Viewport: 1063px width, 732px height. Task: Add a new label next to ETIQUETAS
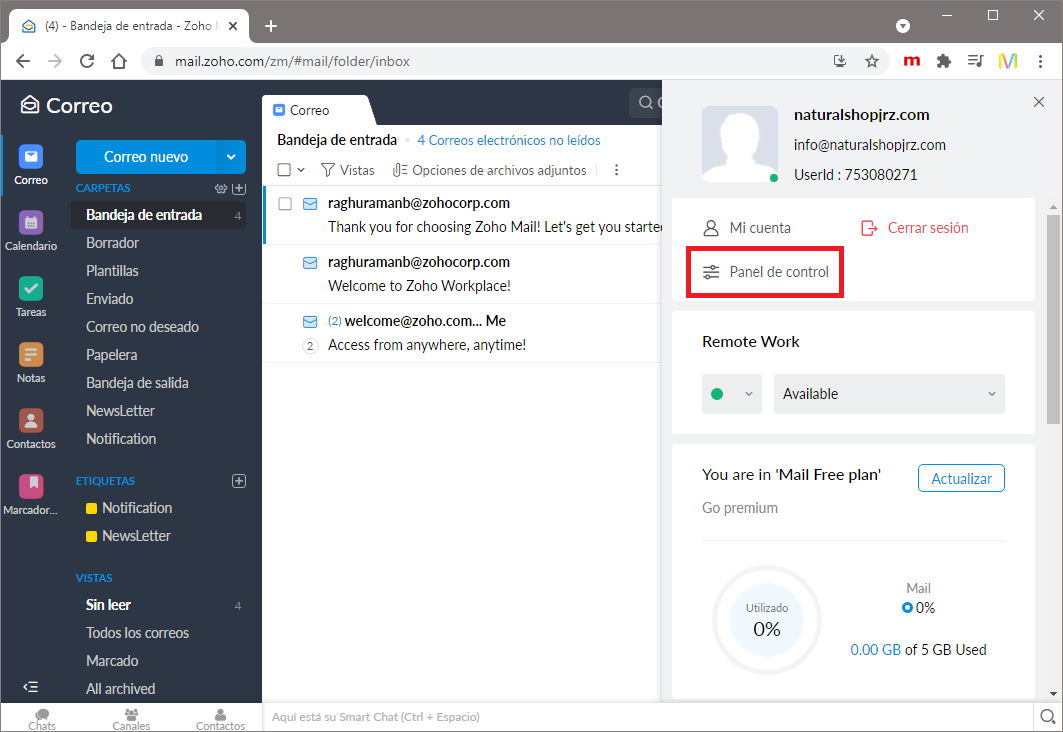click(239, 481)
